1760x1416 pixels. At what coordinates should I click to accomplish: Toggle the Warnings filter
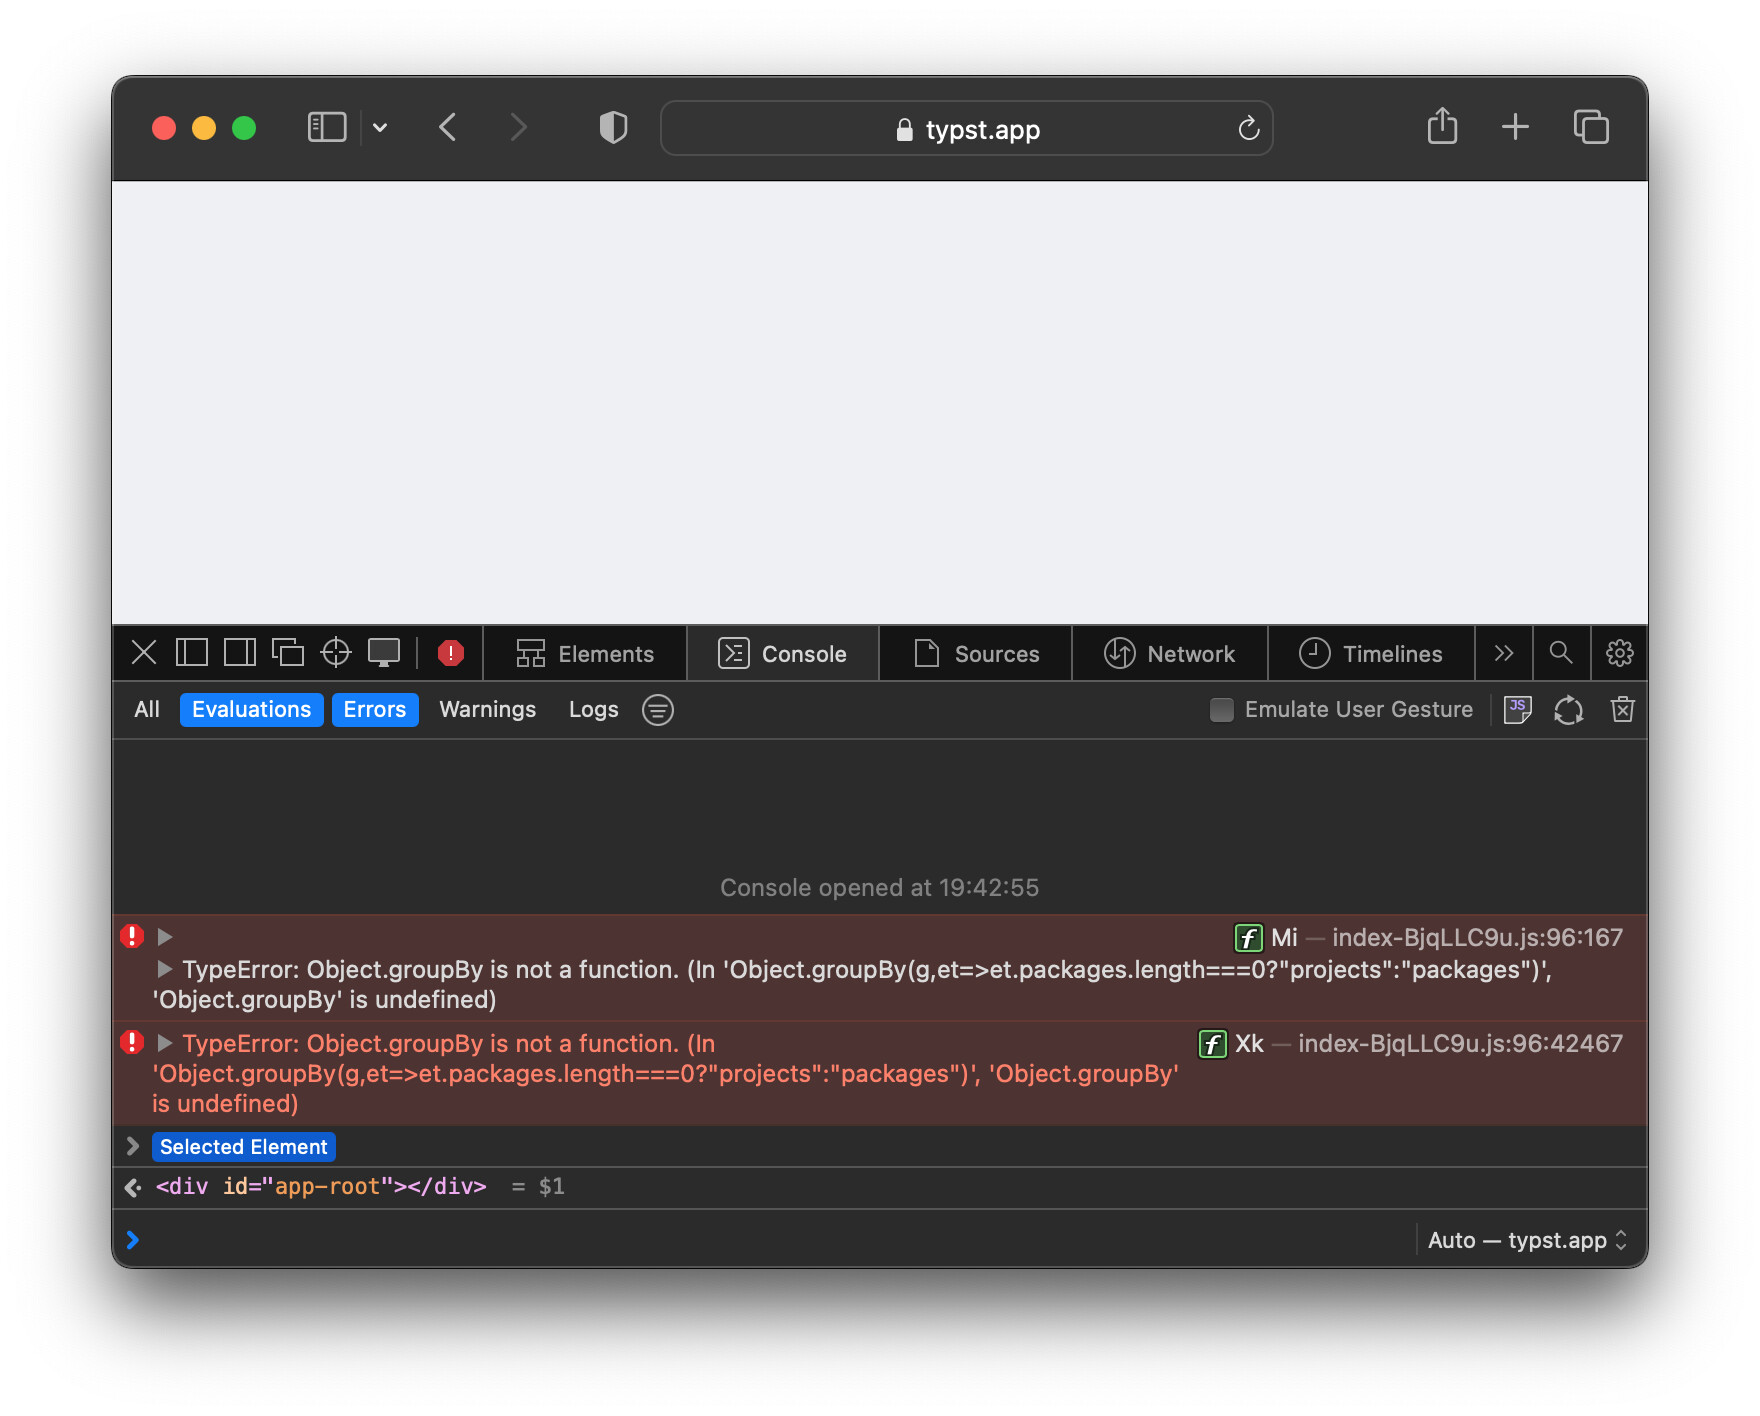(x=488, y=710)
